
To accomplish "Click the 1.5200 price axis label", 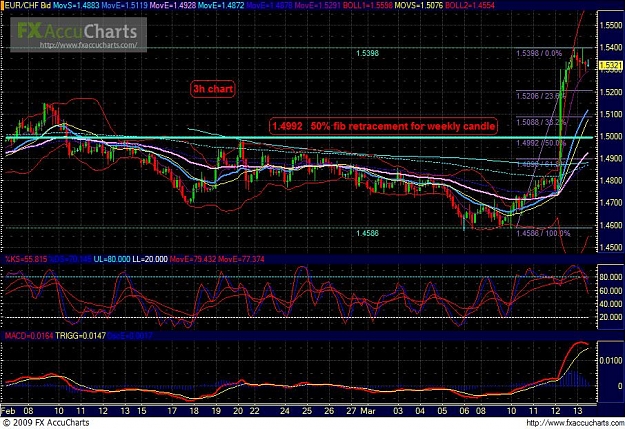I will pos(611,92).
